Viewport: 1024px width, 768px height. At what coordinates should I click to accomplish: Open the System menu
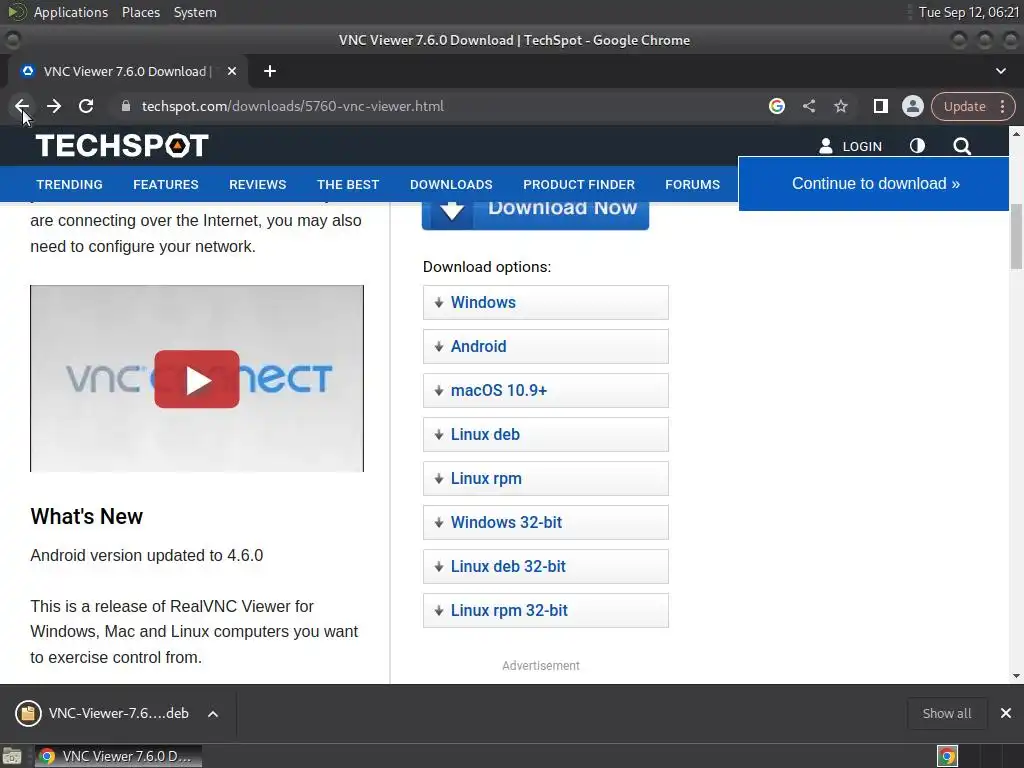coord(195,12)
